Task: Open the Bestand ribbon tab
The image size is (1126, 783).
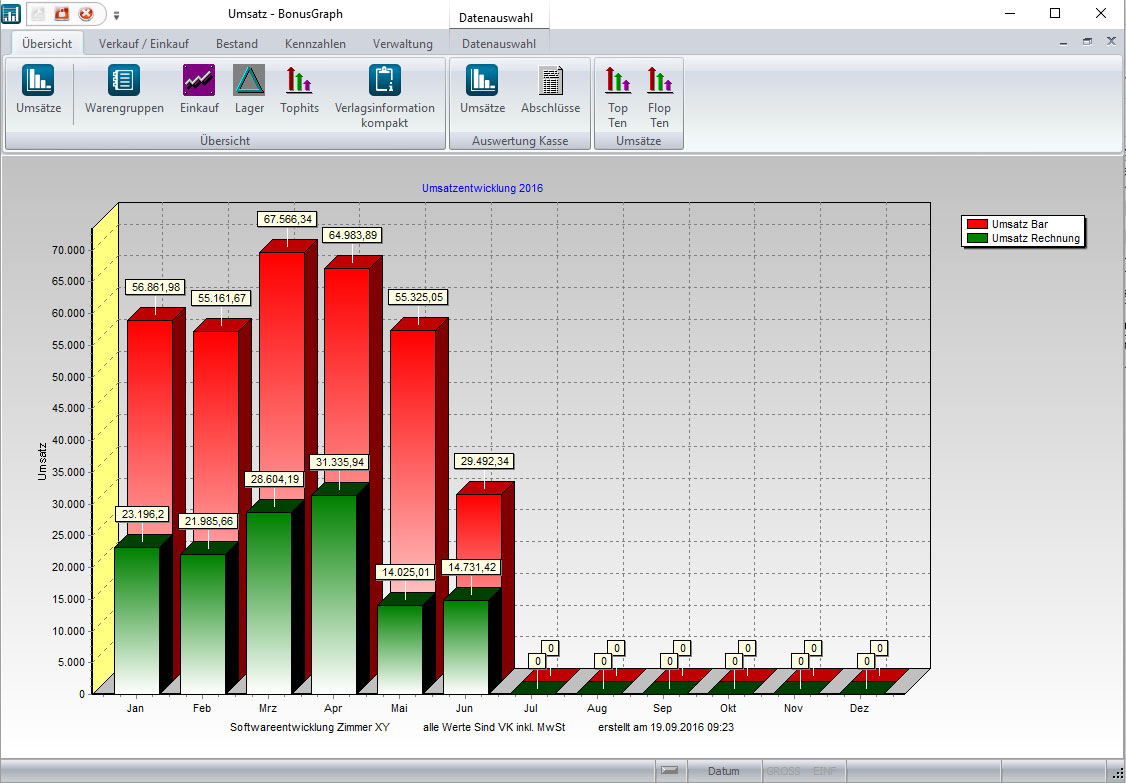Action: point(237,44)
